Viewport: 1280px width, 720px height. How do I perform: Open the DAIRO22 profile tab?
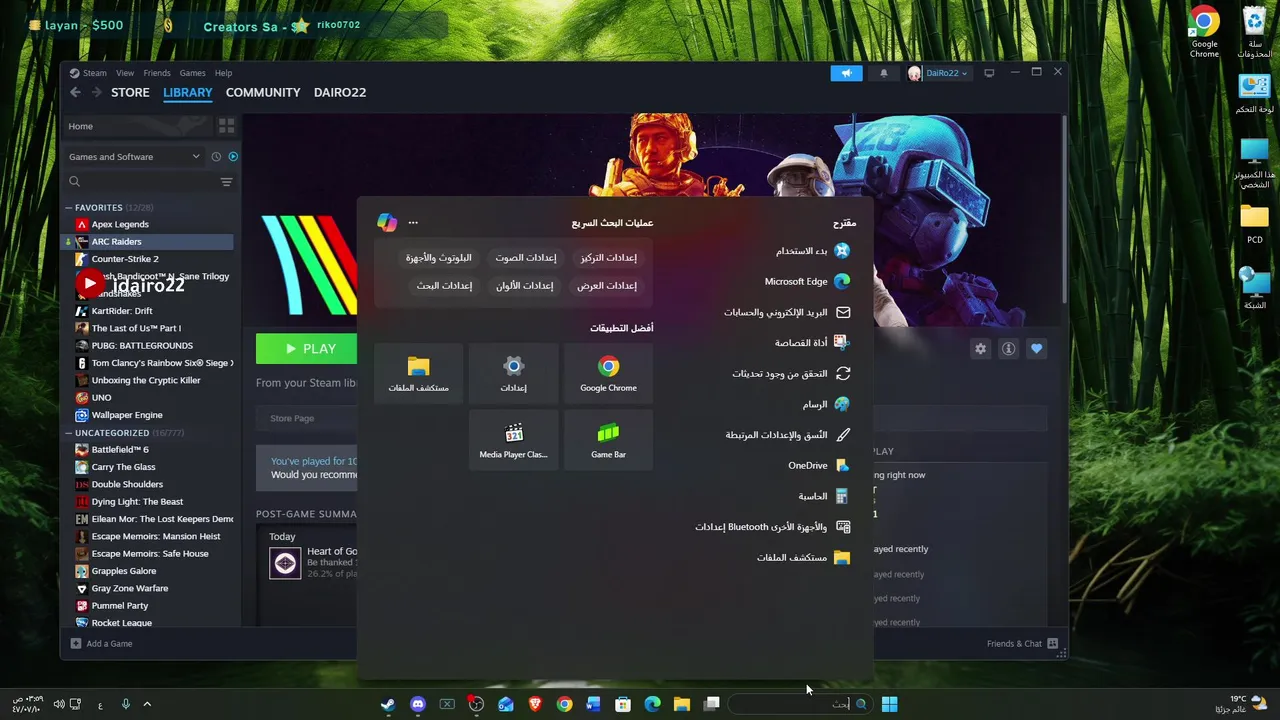(x=340, y=92)
